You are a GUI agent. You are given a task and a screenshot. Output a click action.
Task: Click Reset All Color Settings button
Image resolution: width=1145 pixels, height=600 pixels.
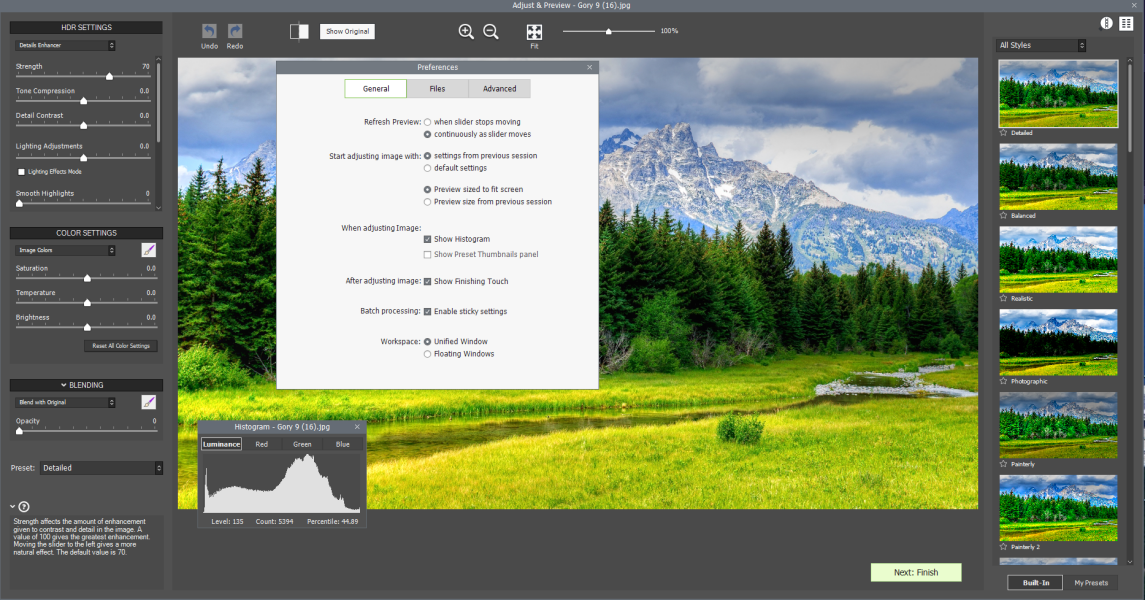[x=121, y=346]
